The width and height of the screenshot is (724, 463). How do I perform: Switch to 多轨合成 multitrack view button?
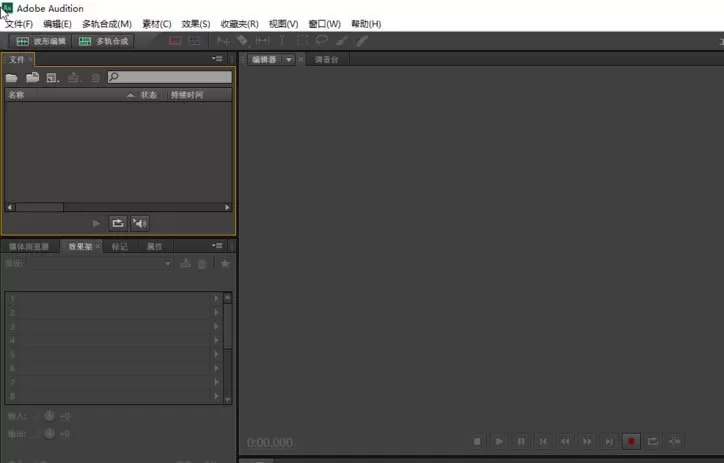(x=104, y=42)
